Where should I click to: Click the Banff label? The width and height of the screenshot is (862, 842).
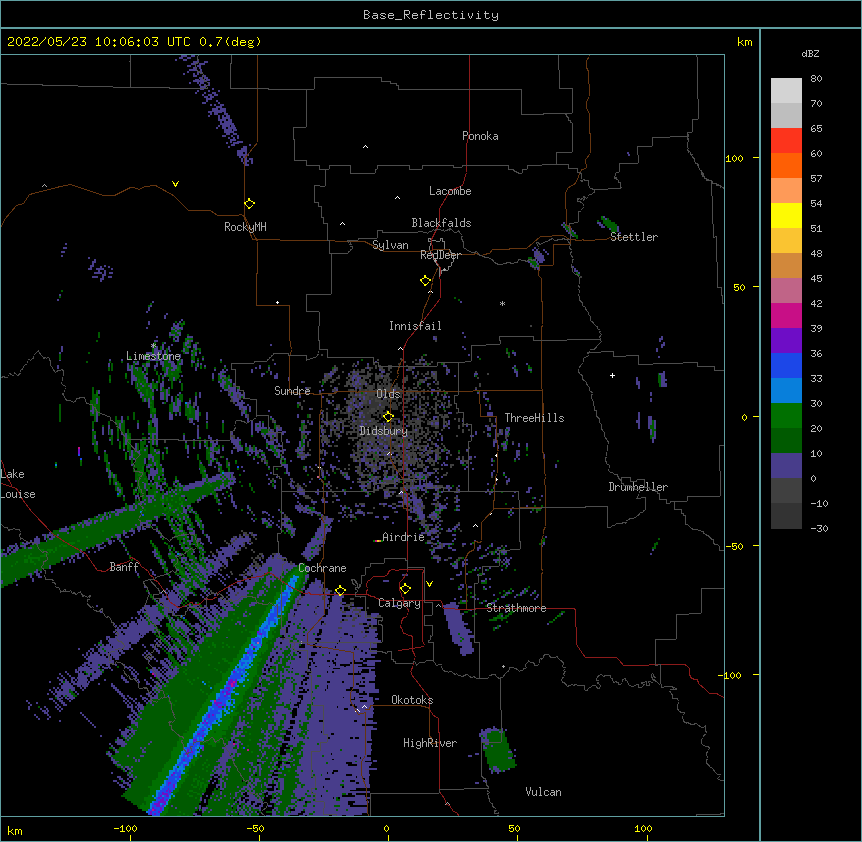point(124,567)
